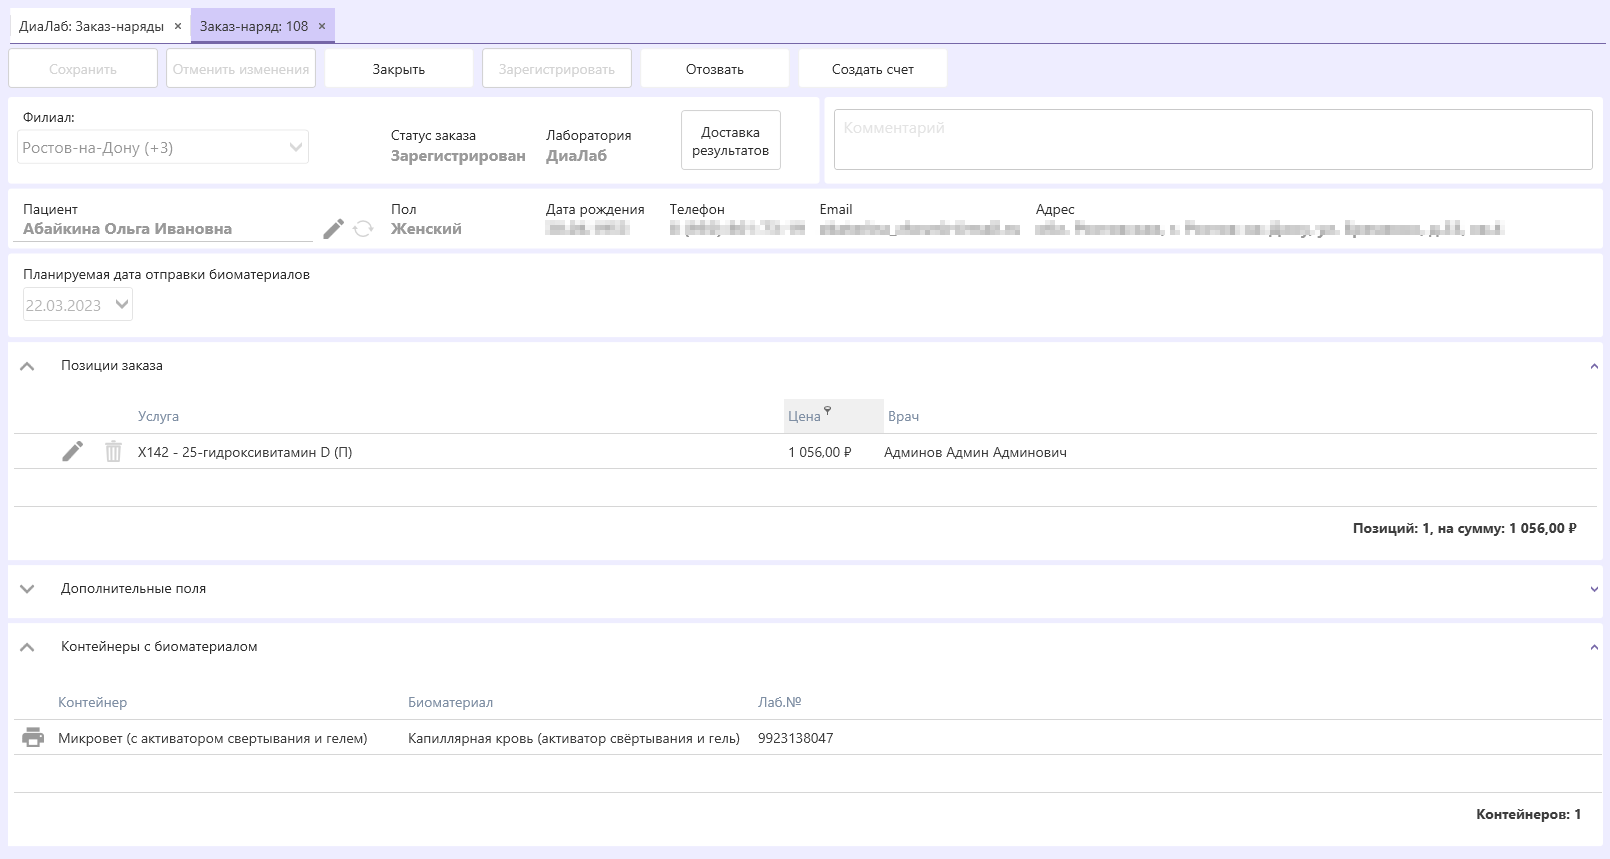This screenshot has width=1610, height=859.
Task: Select lab number 9923138047
Action: point(795,738)
